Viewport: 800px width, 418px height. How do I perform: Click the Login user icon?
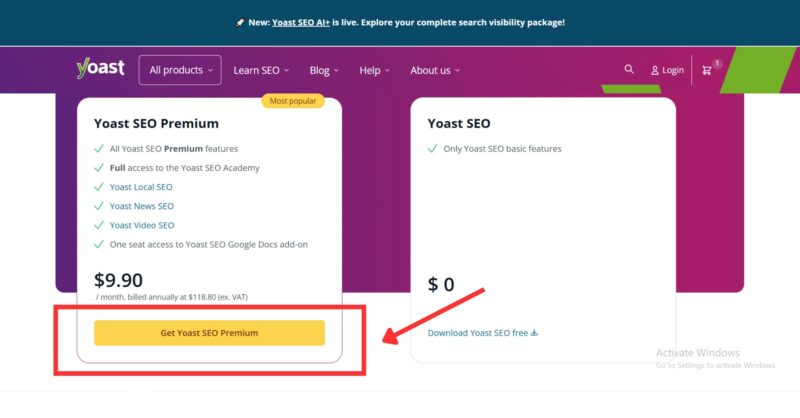pos(655,71)
